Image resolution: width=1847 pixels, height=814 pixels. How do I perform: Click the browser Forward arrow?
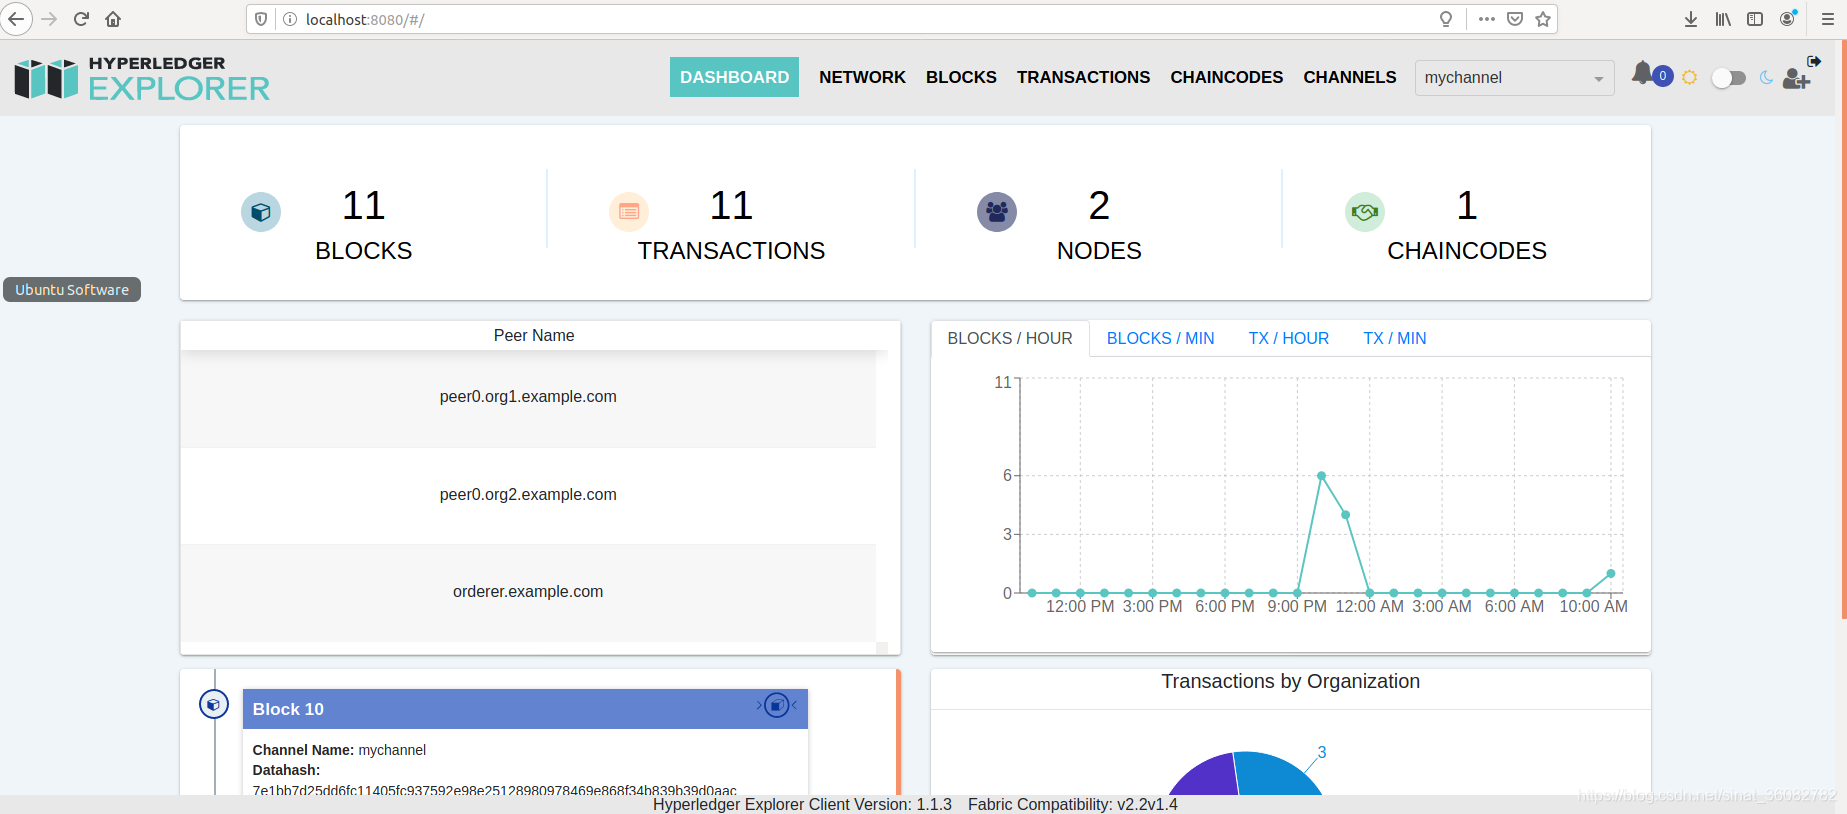tap(49, 19)
